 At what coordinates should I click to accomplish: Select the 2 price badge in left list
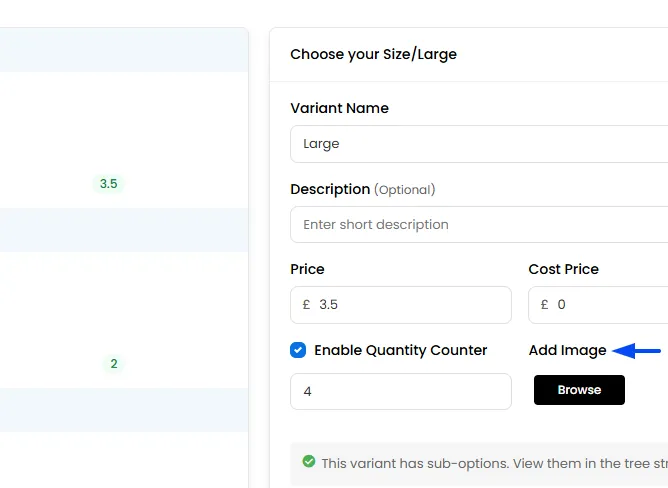(x=114, y=364)
